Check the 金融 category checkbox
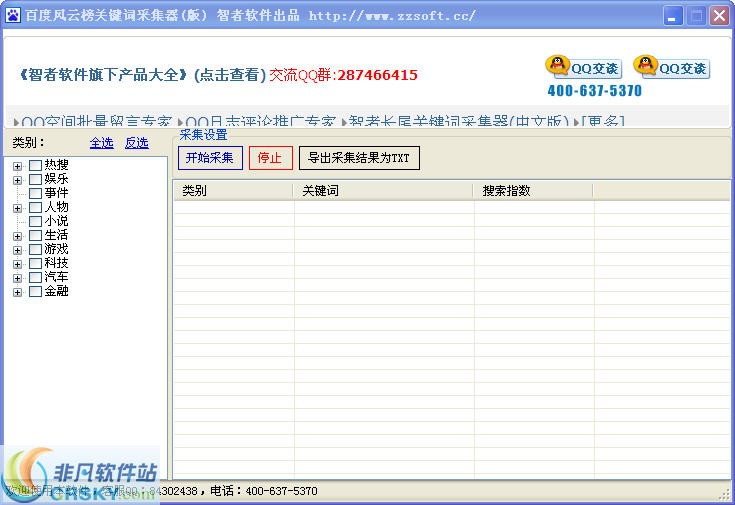This screenshot has height=505, width=735. coord(35,292)
